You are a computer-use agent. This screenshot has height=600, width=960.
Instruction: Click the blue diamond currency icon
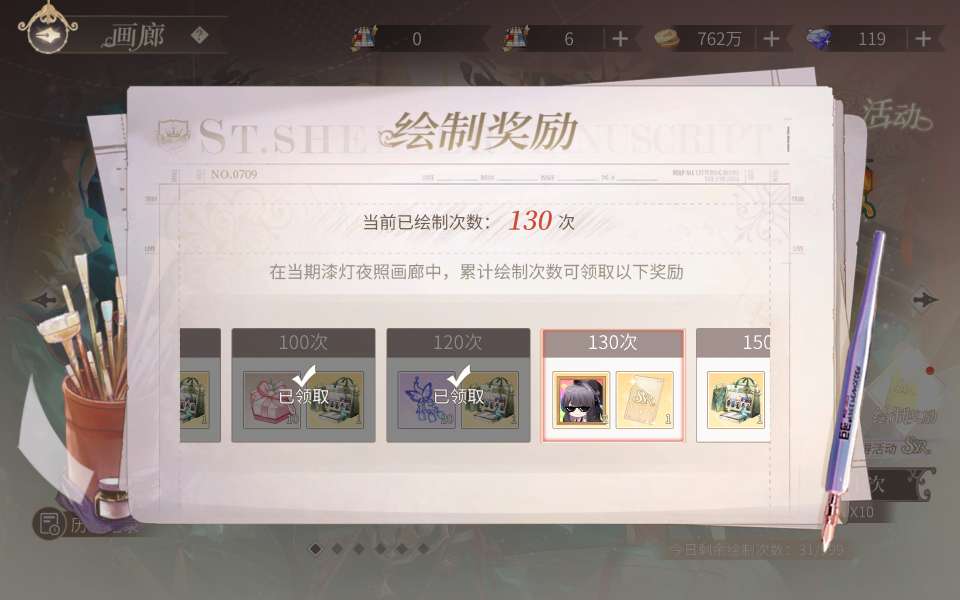(x=818, y=39)
